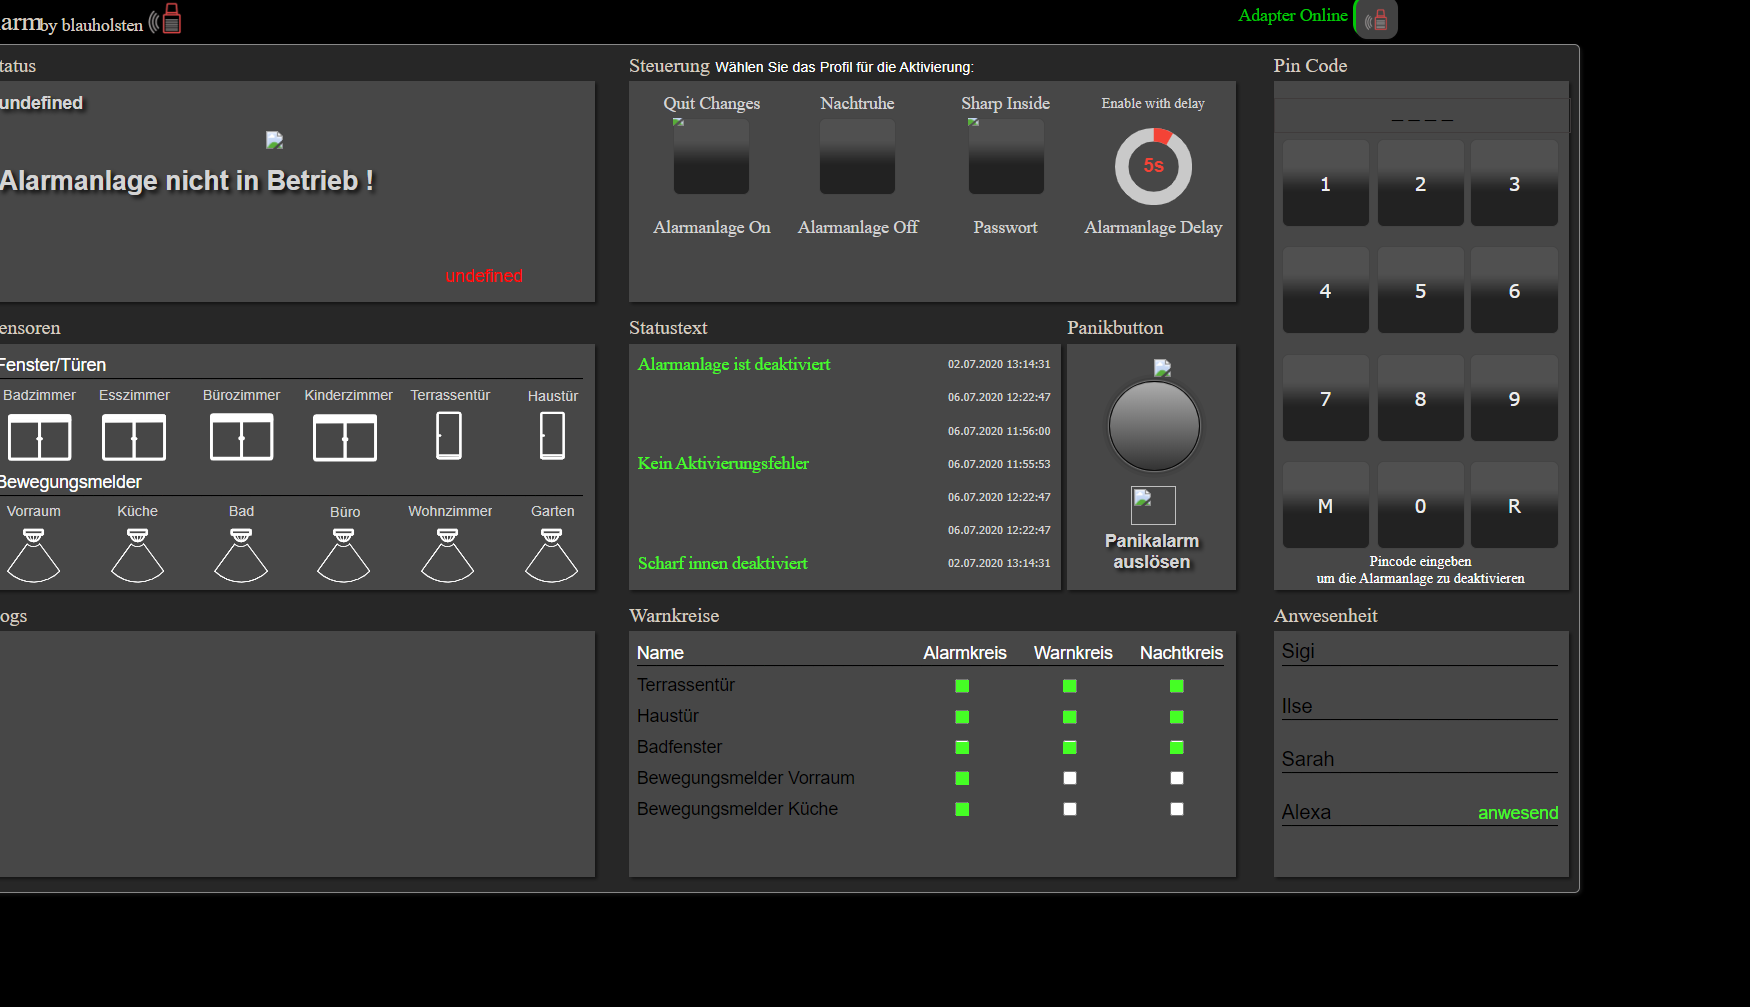Toggle Terrassentür Alarmkreis indicator
Screen dimensions: 1750x1007
click(962, 686)
